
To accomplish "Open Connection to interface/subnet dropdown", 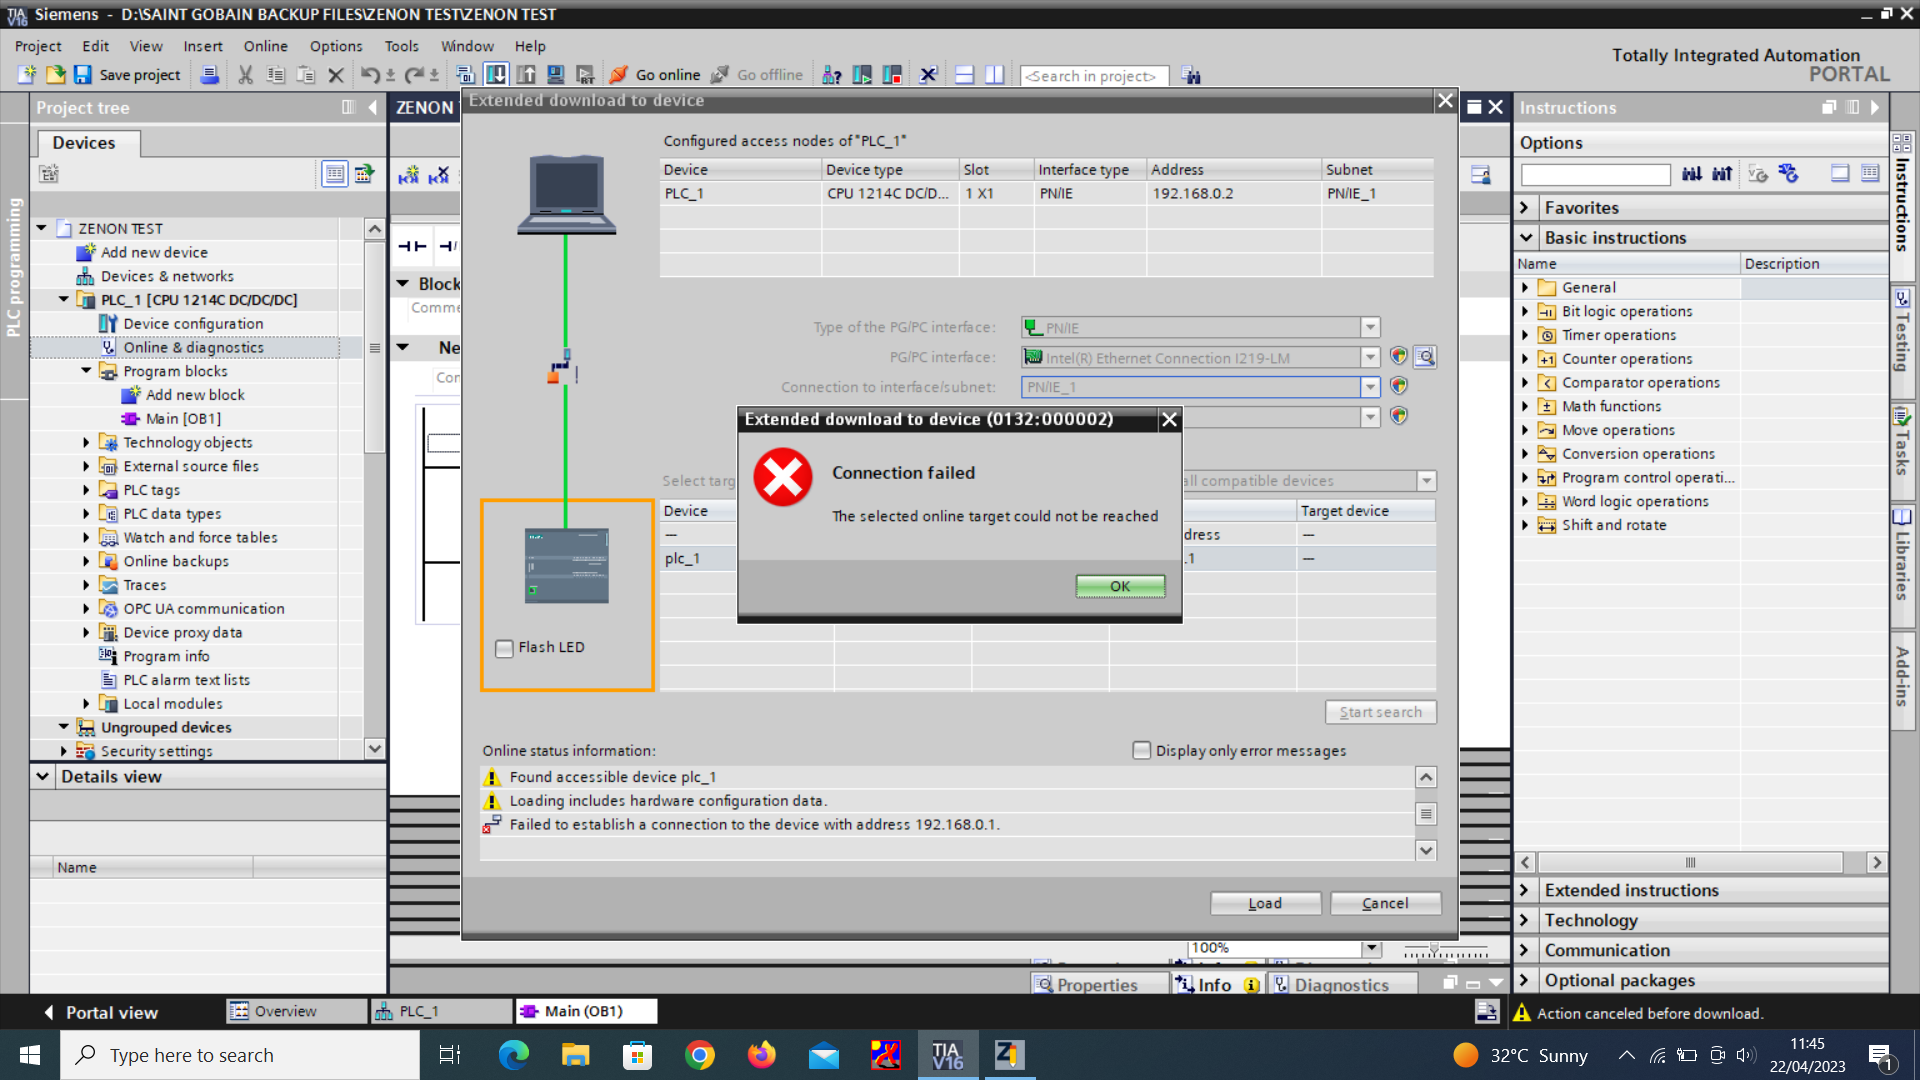I will pyautogui.click(x=1370, y=387).
